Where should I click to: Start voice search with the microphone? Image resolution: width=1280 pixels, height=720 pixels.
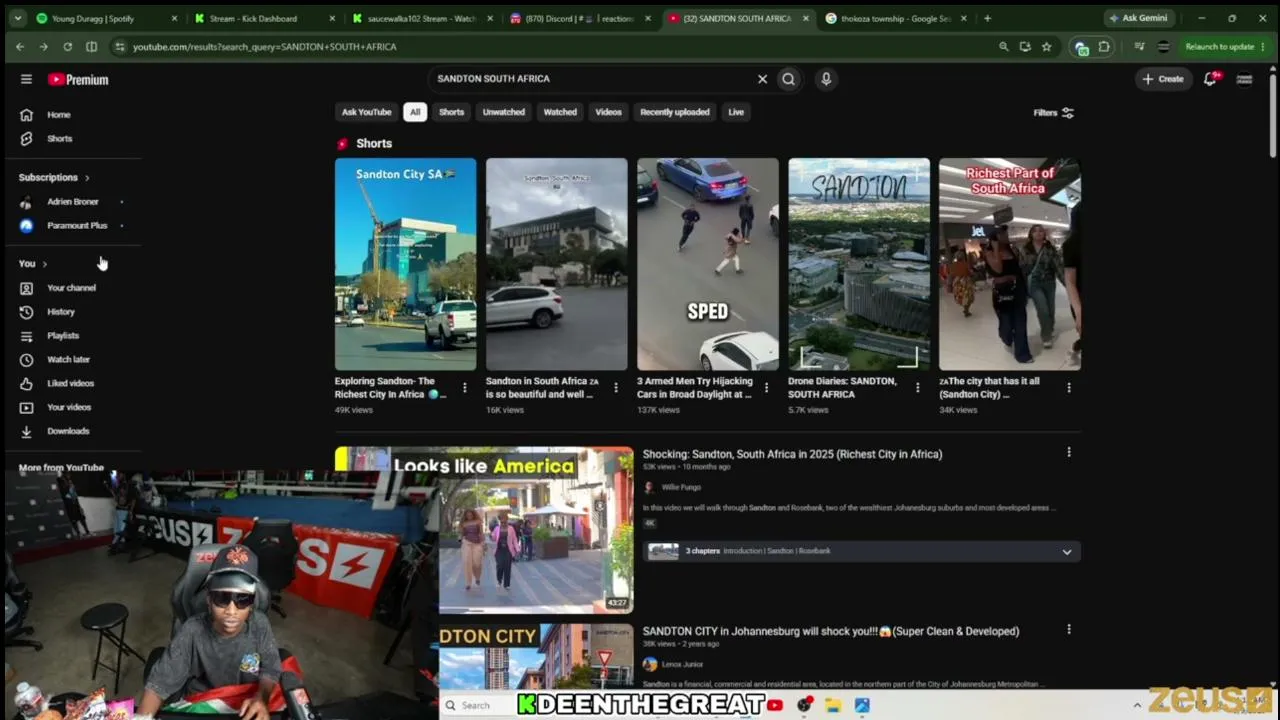tap(826, 79)
